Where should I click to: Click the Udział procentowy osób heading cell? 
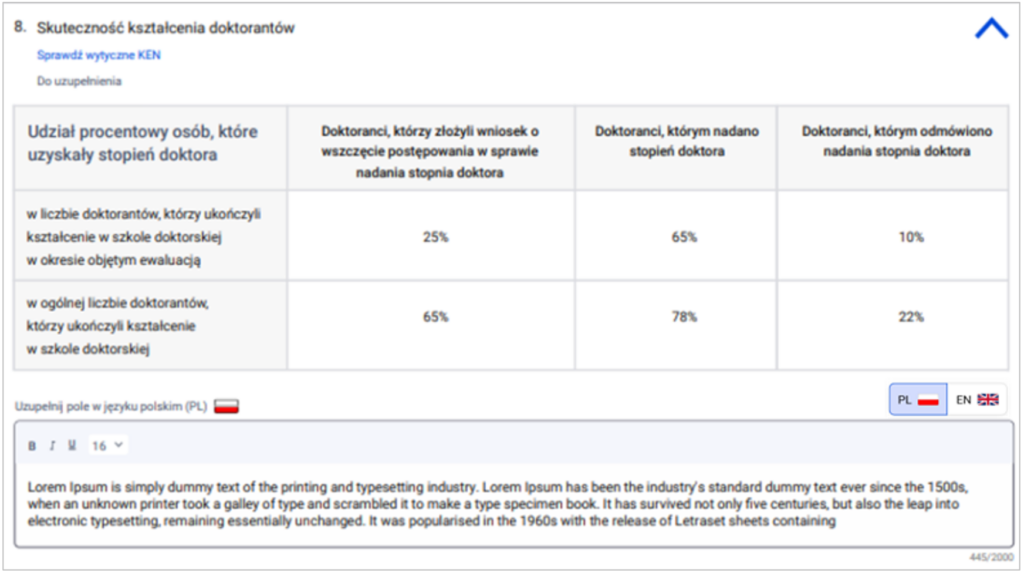click(150, 148)
